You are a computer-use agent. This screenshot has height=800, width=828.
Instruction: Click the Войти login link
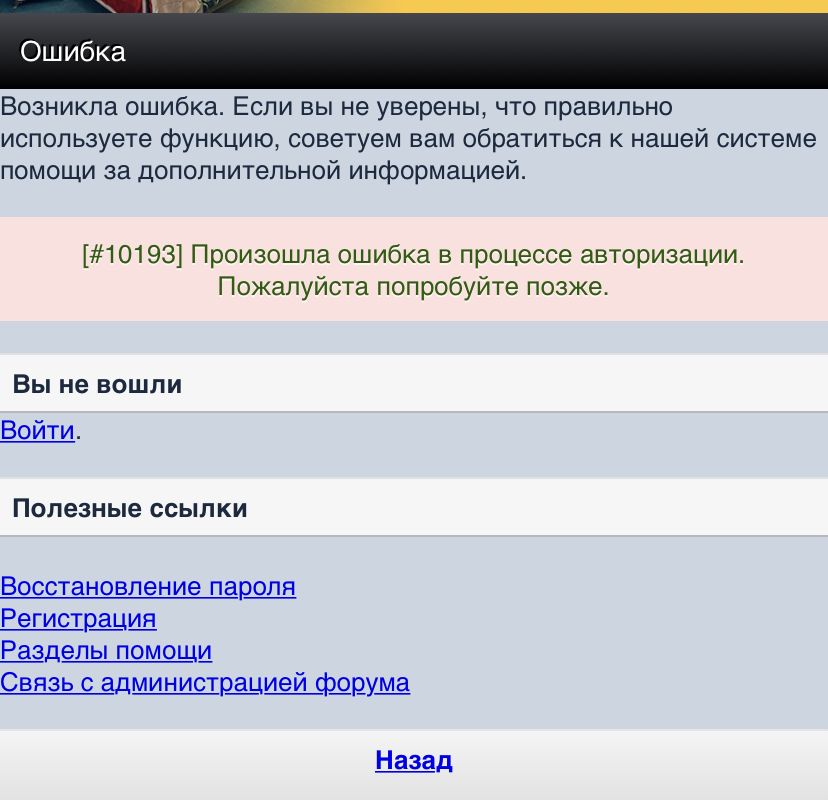37,431
